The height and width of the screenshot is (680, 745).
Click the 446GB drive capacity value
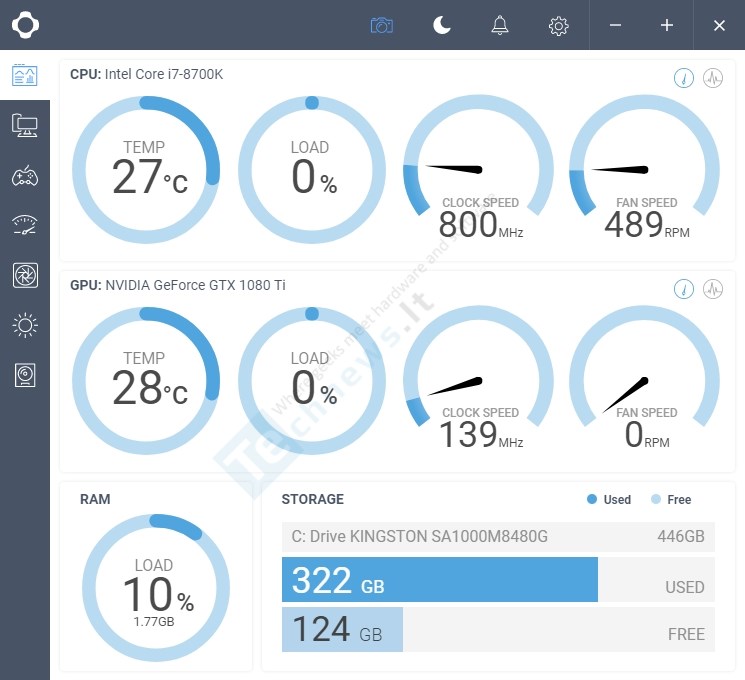(x=681, y=536)
